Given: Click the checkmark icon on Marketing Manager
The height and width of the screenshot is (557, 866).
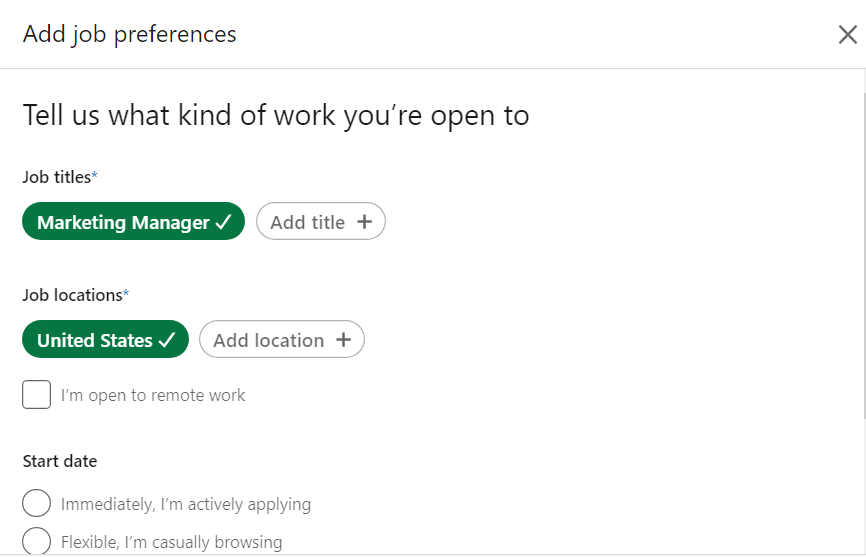Looking at the screenshot, I should tap(224, 222).
